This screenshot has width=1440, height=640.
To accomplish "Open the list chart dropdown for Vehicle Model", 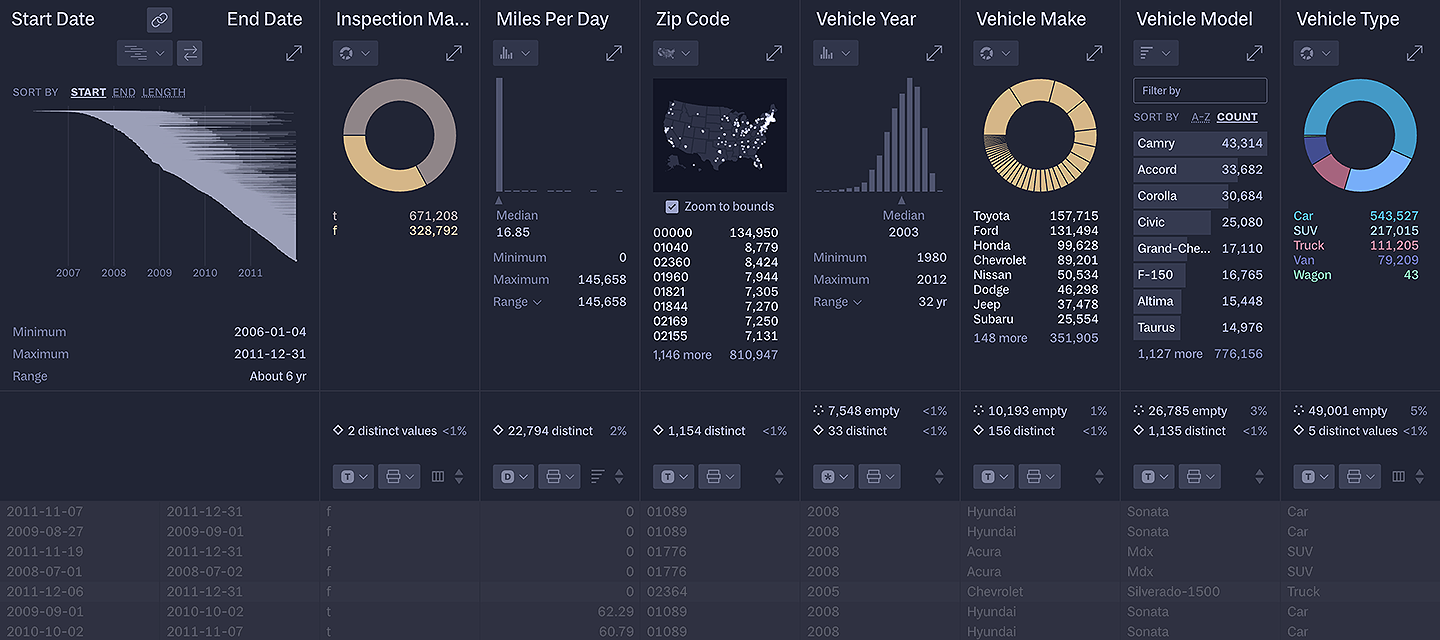I will click(x=1155, y=52).
